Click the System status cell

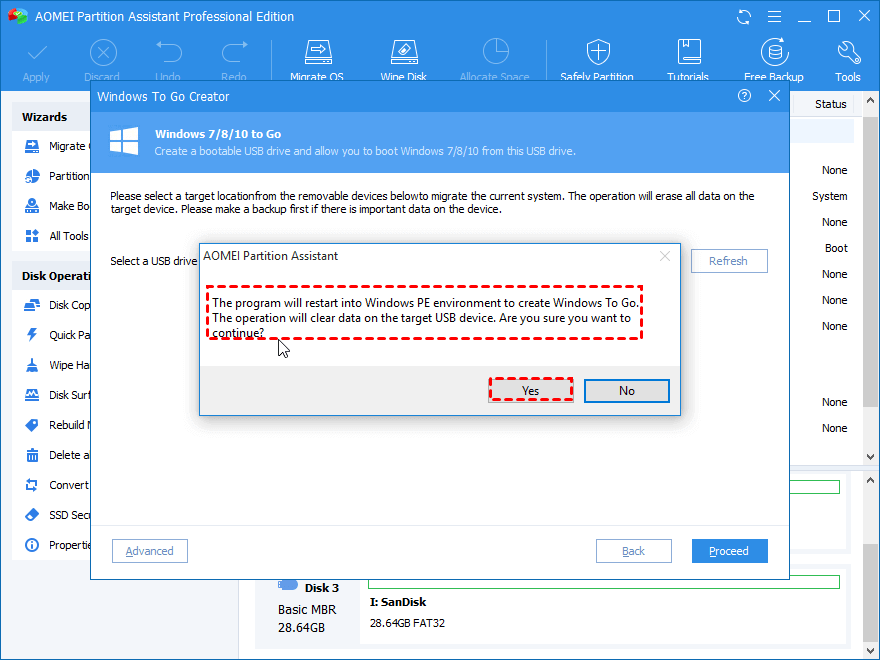(x=829, y=196)
